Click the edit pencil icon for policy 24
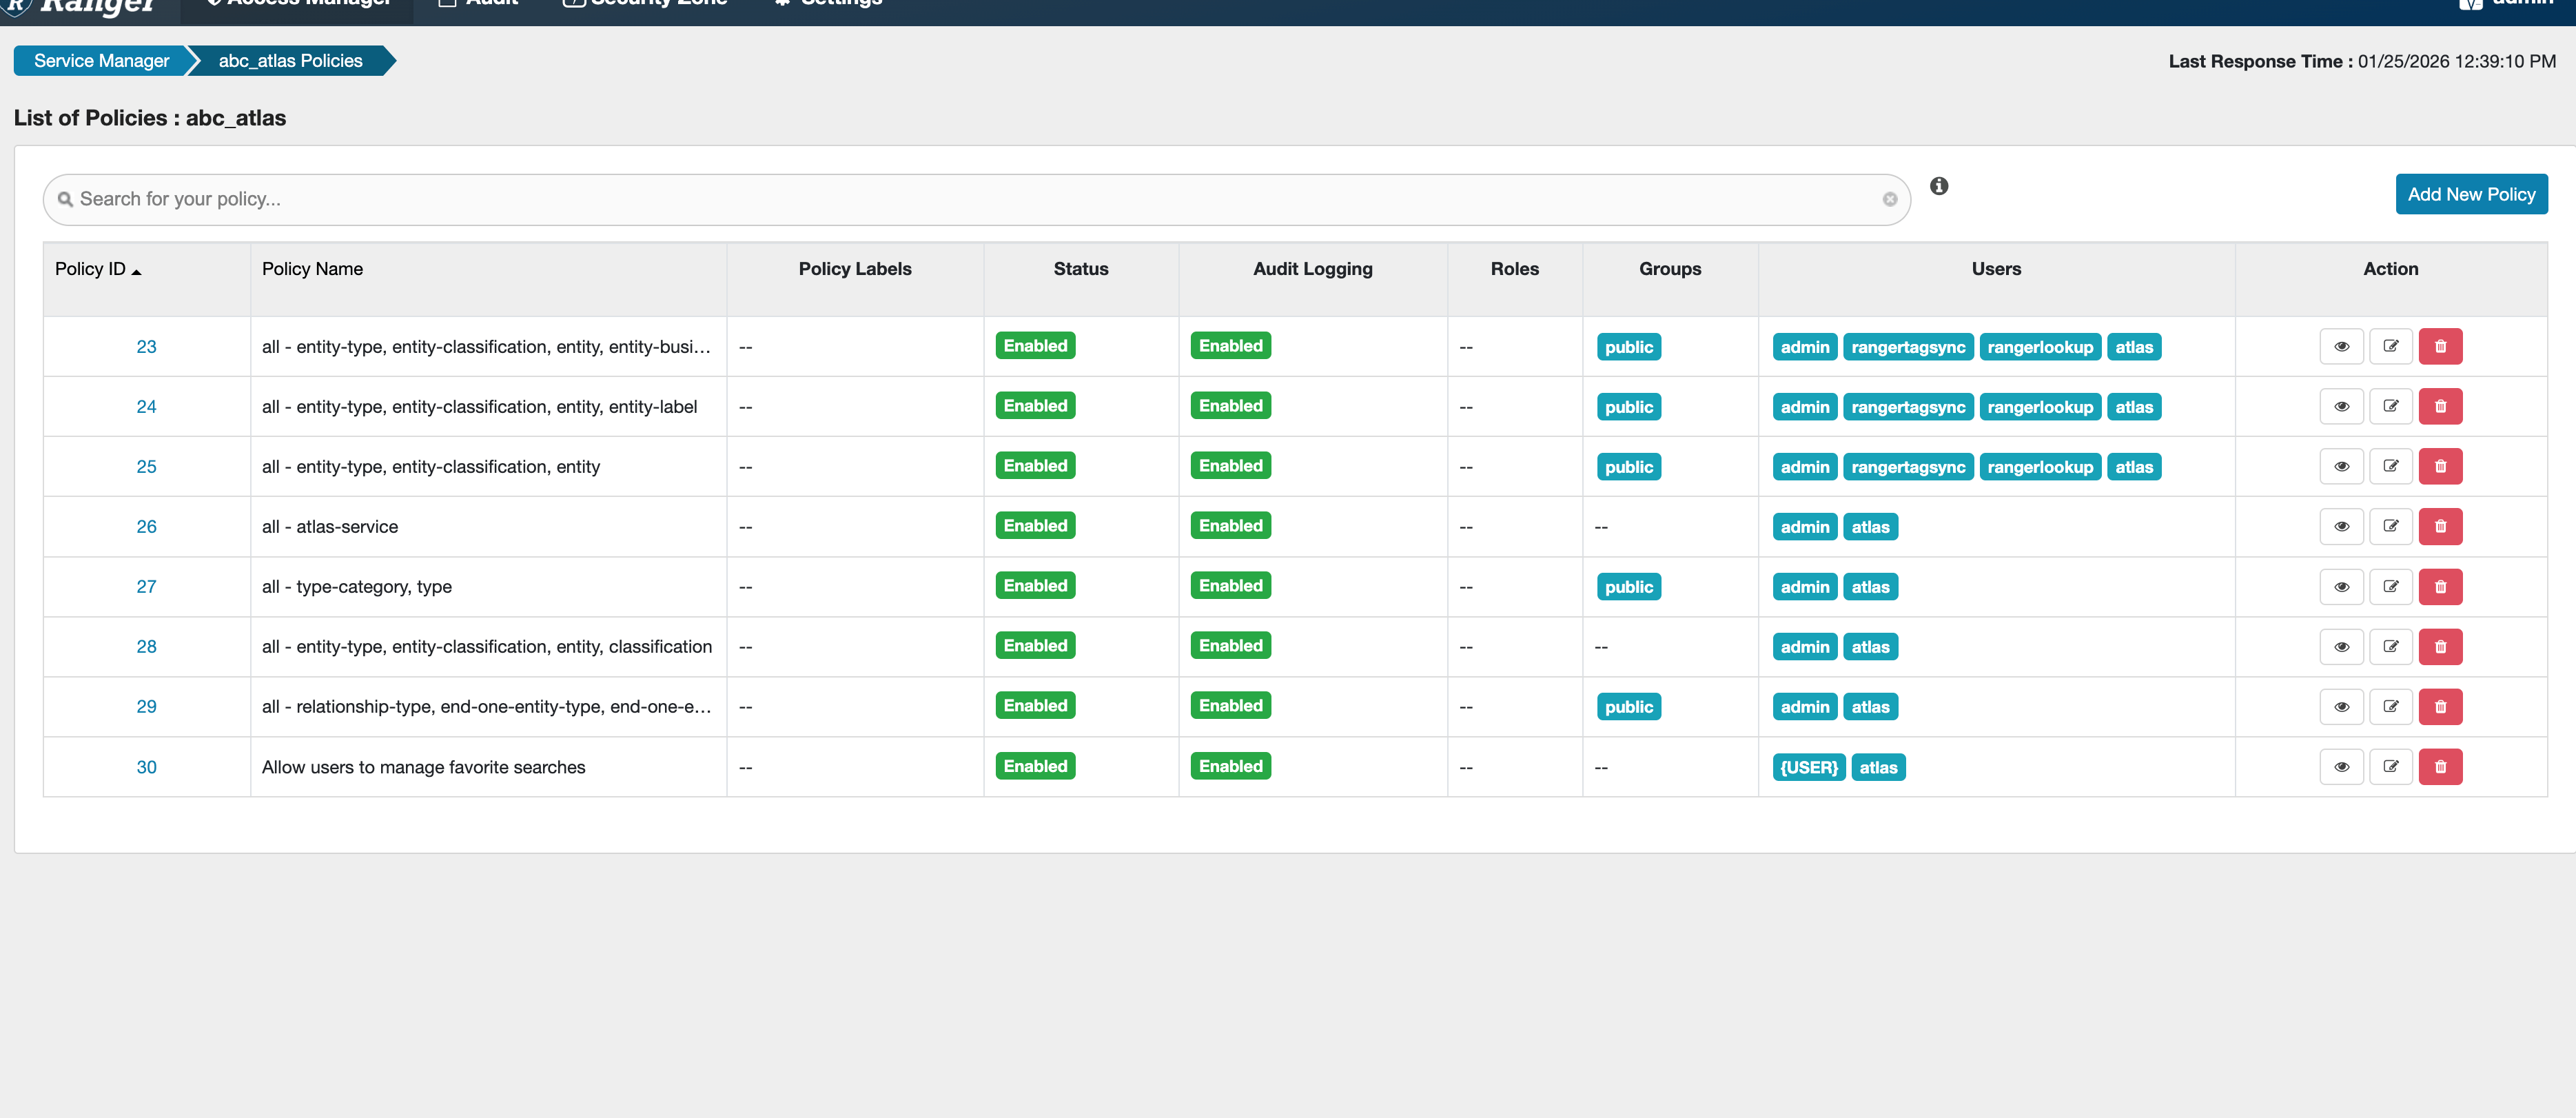This screenshot has width=2576, height=1118. point(2390,406)
